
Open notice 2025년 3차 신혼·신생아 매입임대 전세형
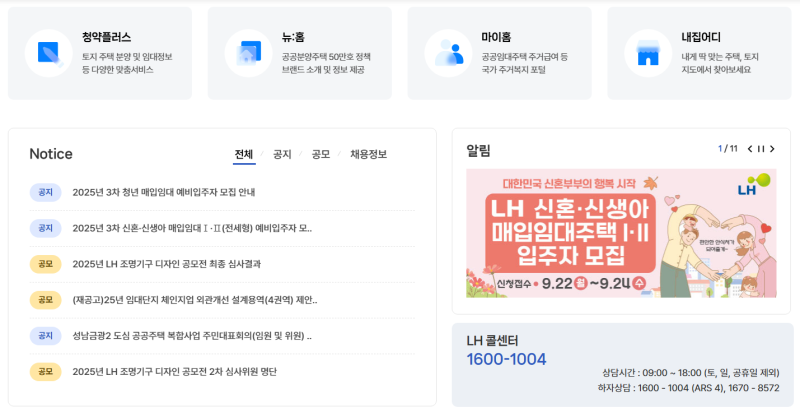click(192, 228)
